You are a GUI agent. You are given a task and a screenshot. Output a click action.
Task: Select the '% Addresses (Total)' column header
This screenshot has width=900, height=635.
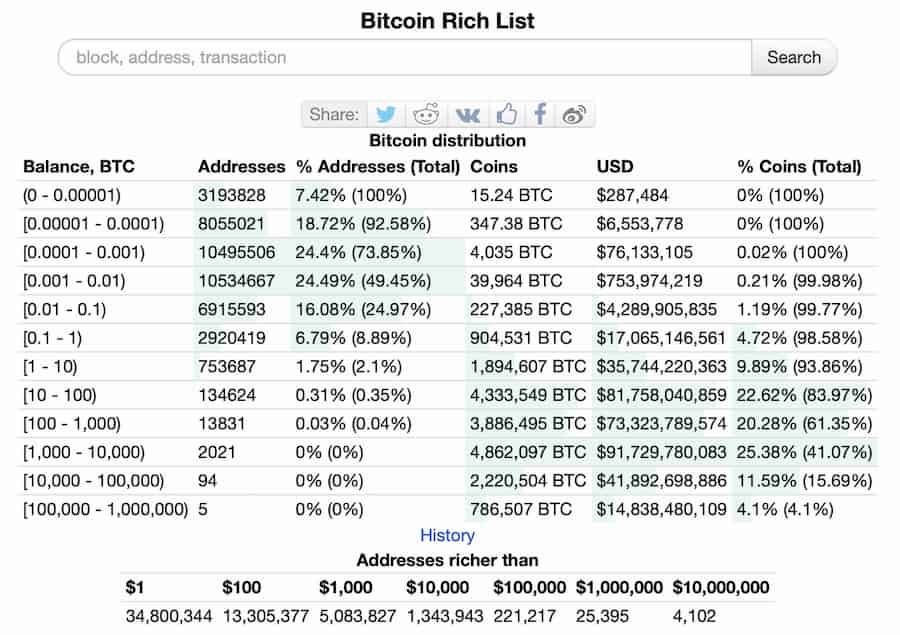(377, 167)
